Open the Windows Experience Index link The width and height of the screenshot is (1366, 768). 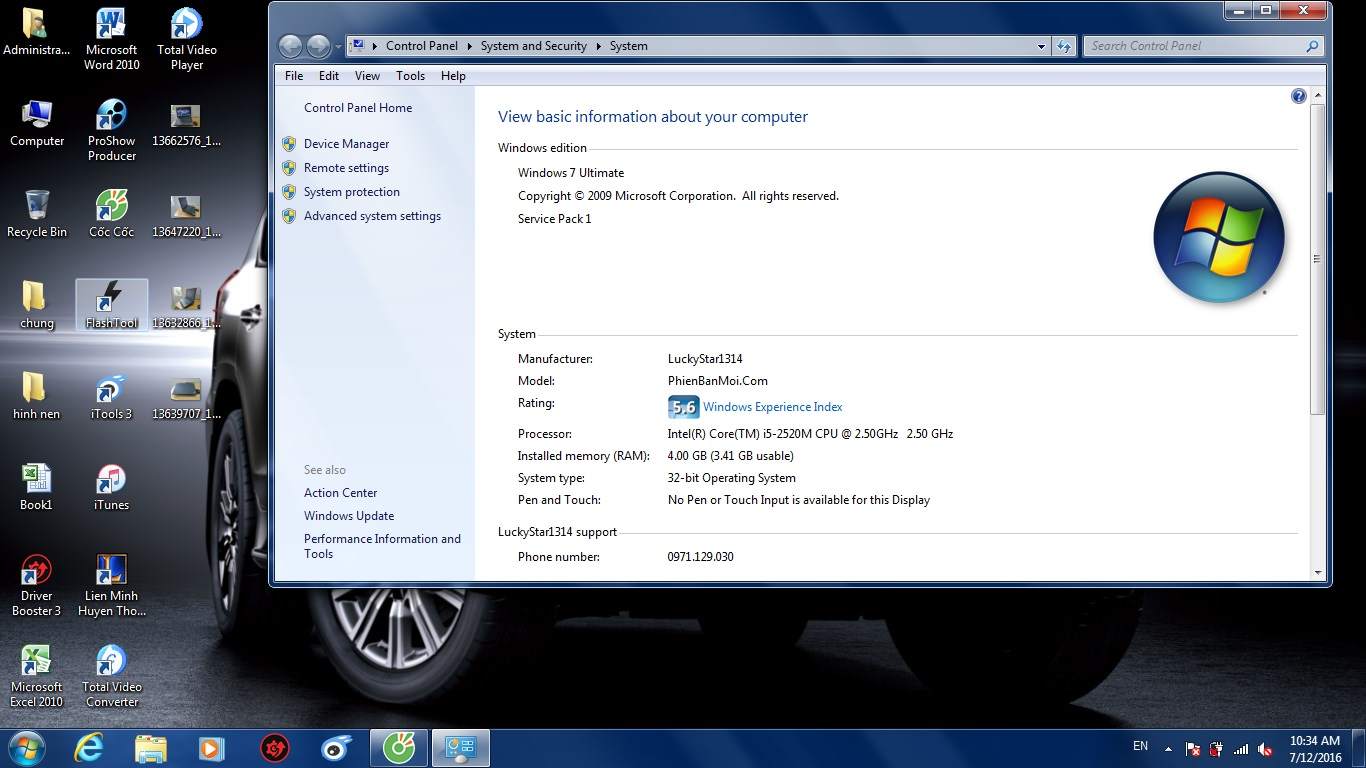pos(772,407)
